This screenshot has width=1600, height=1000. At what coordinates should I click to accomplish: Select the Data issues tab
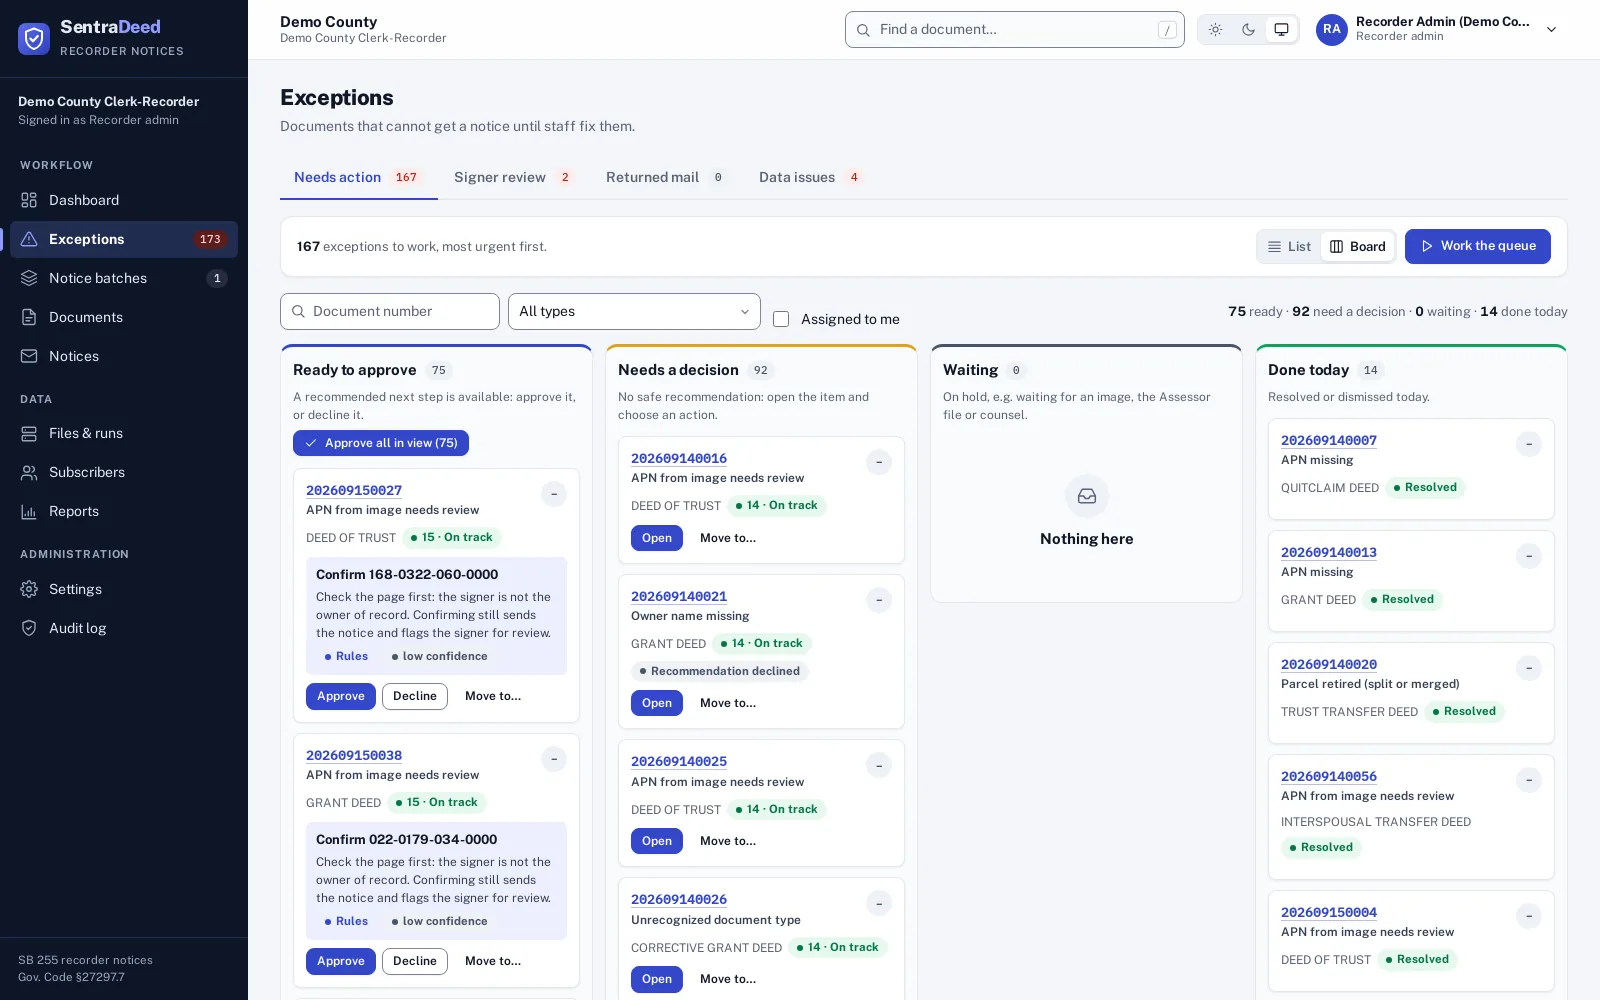[x=811, y=177]
